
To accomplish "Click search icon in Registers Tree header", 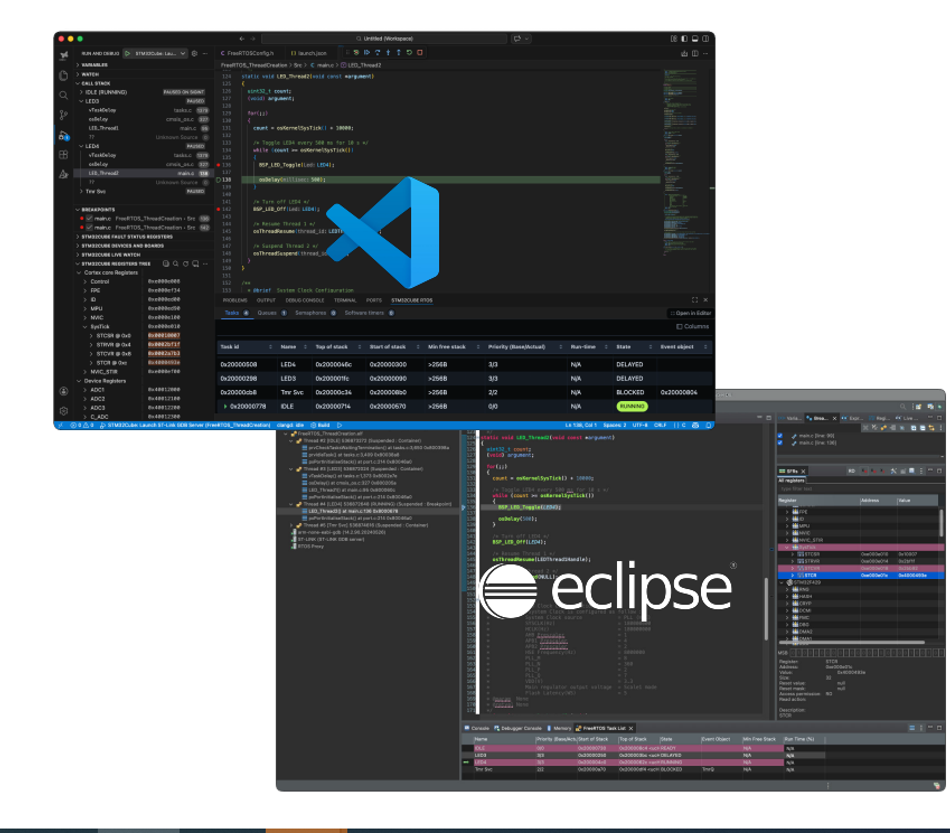I will tap(176, 264).
